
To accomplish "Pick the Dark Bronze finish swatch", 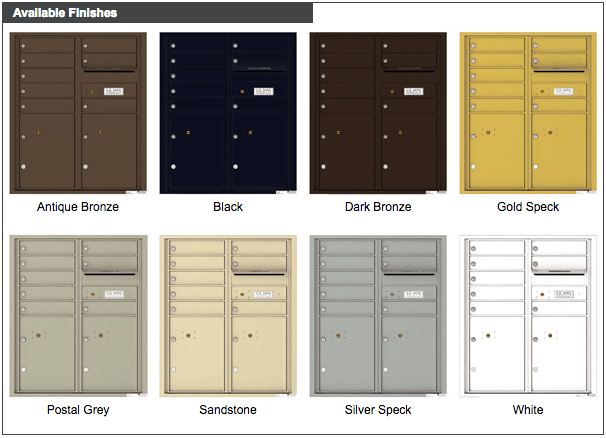I will pos(378,113).
